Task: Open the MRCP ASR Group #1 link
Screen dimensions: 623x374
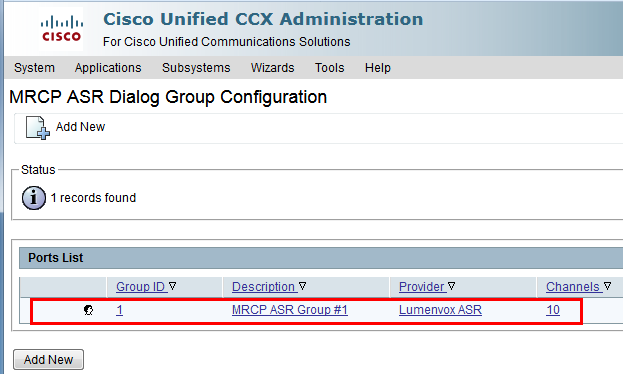Action: click(290, 310)
